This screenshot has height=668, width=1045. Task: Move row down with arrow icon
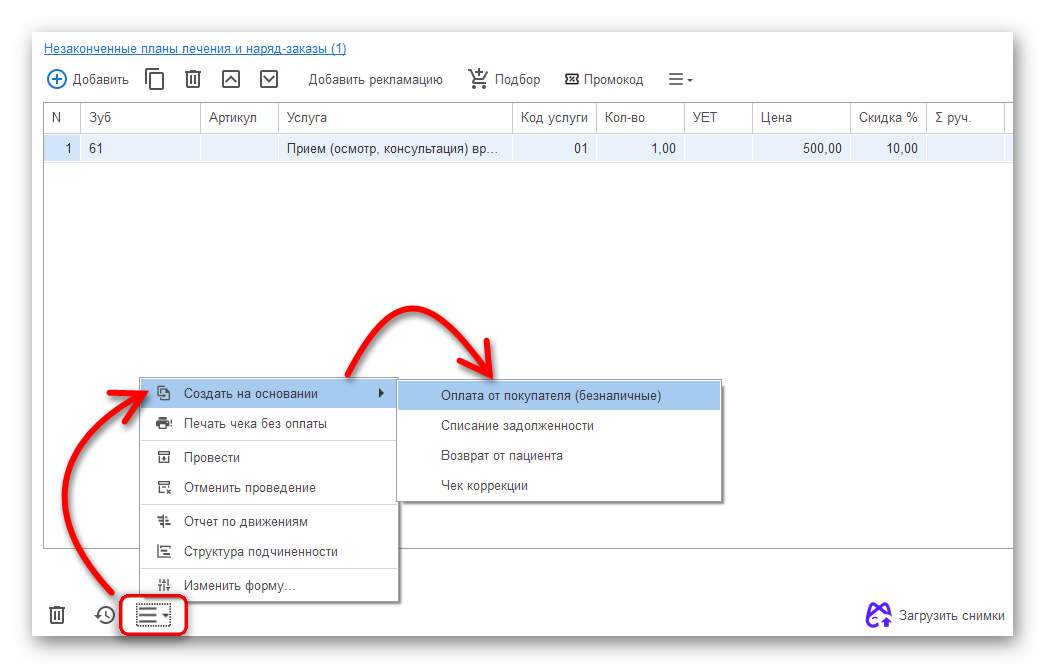point(269,79)
